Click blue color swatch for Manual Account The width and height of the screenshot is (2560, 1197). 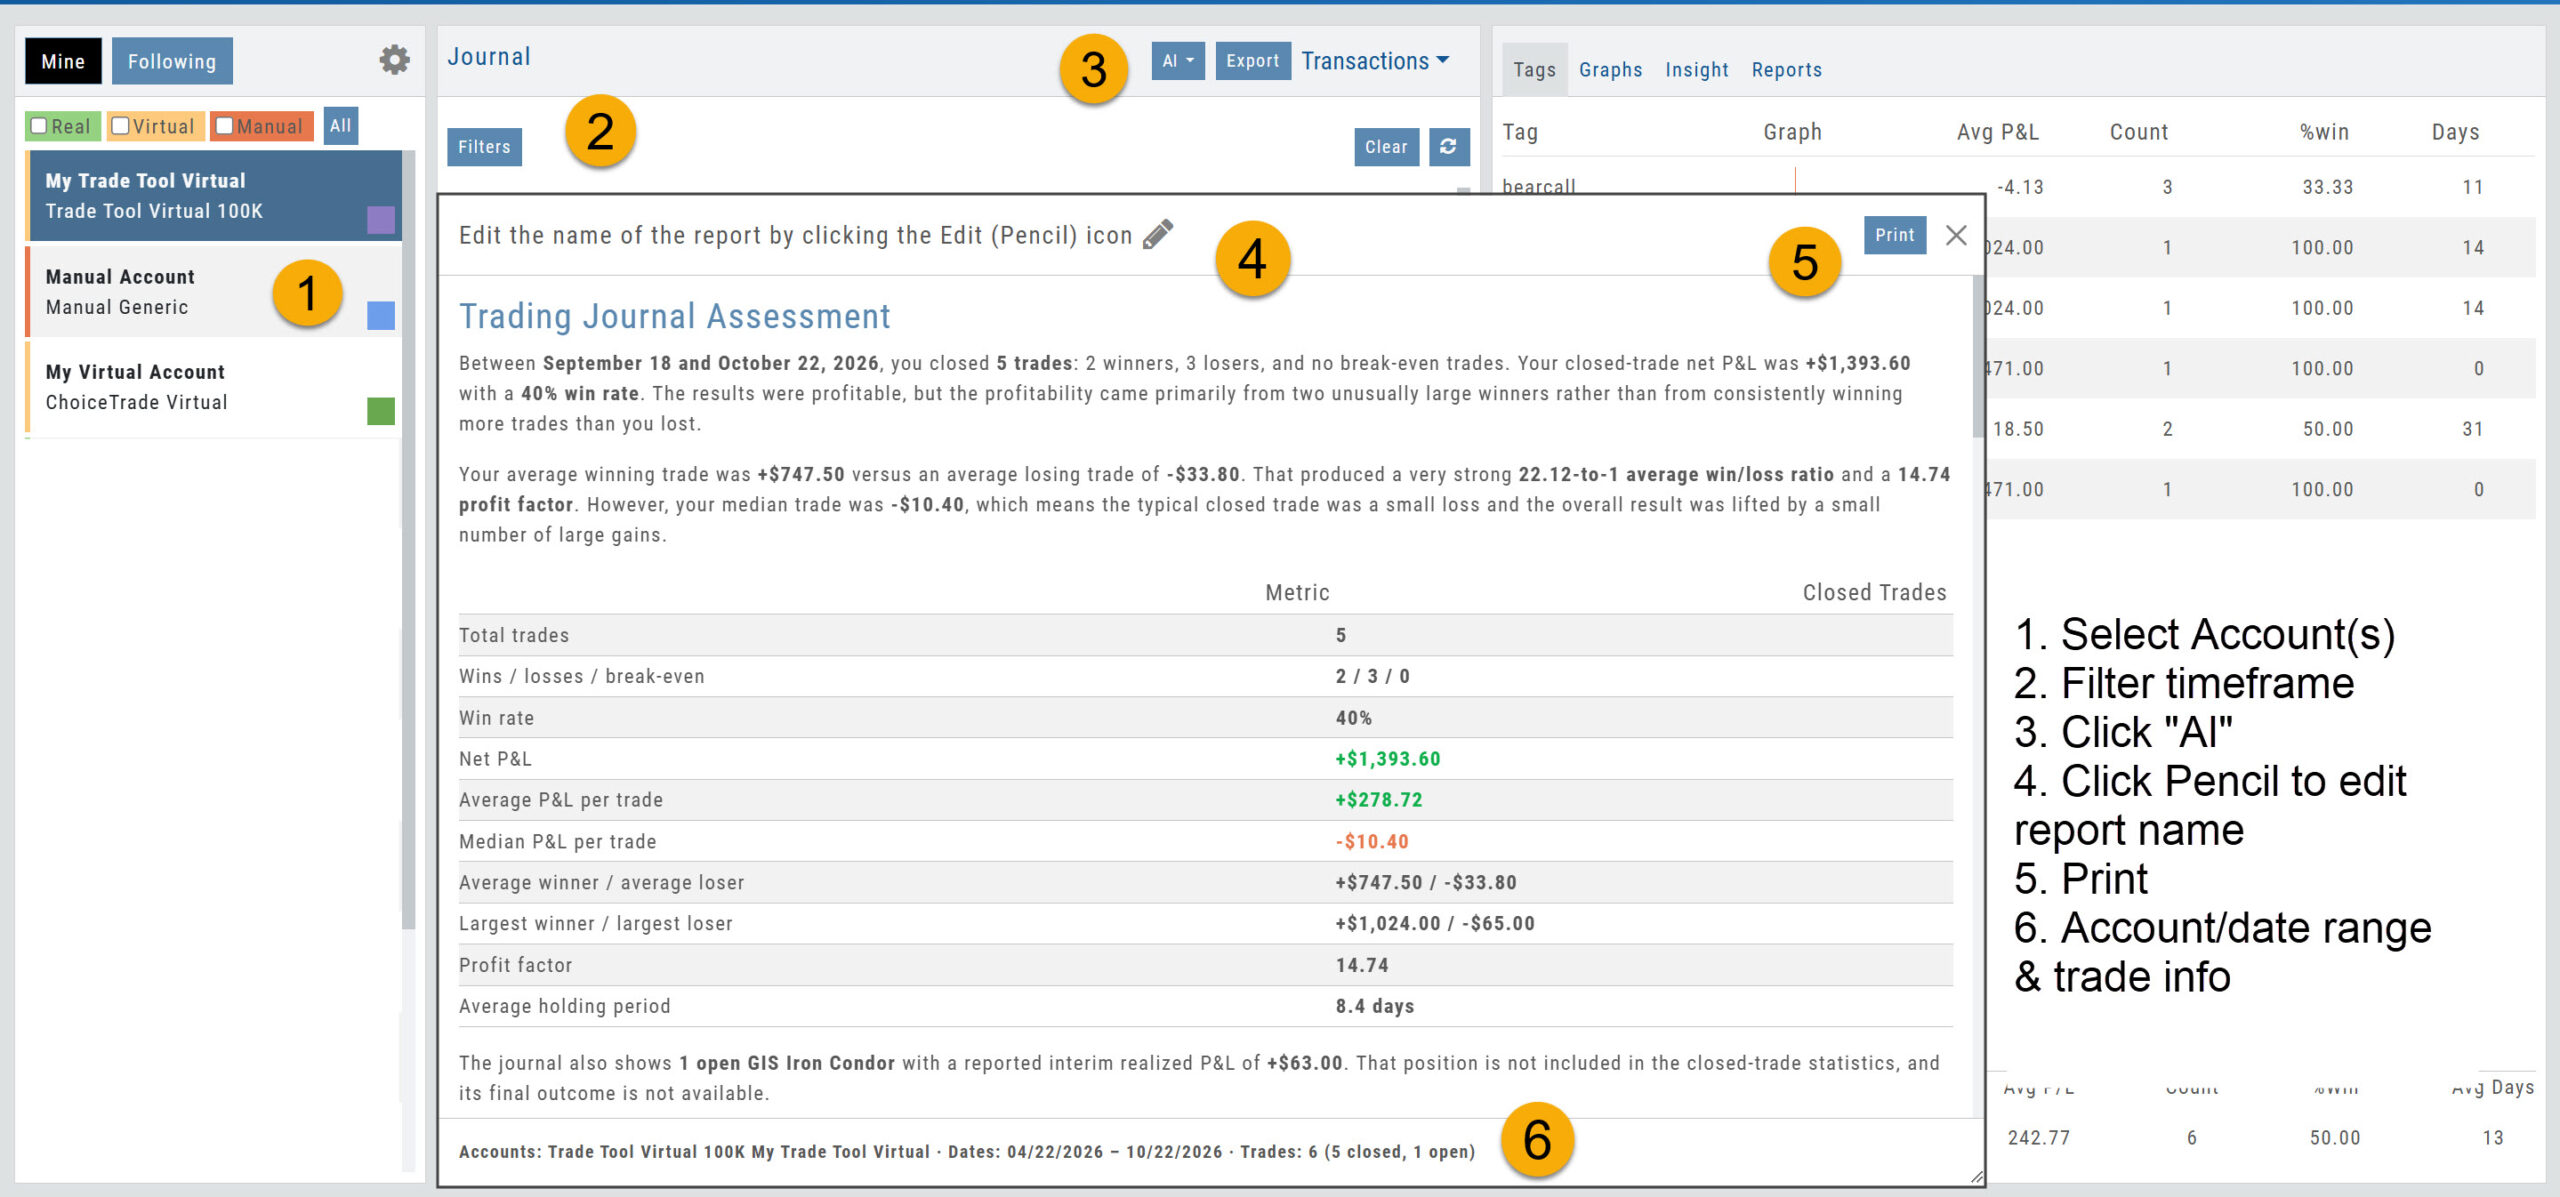coord(381,315)
